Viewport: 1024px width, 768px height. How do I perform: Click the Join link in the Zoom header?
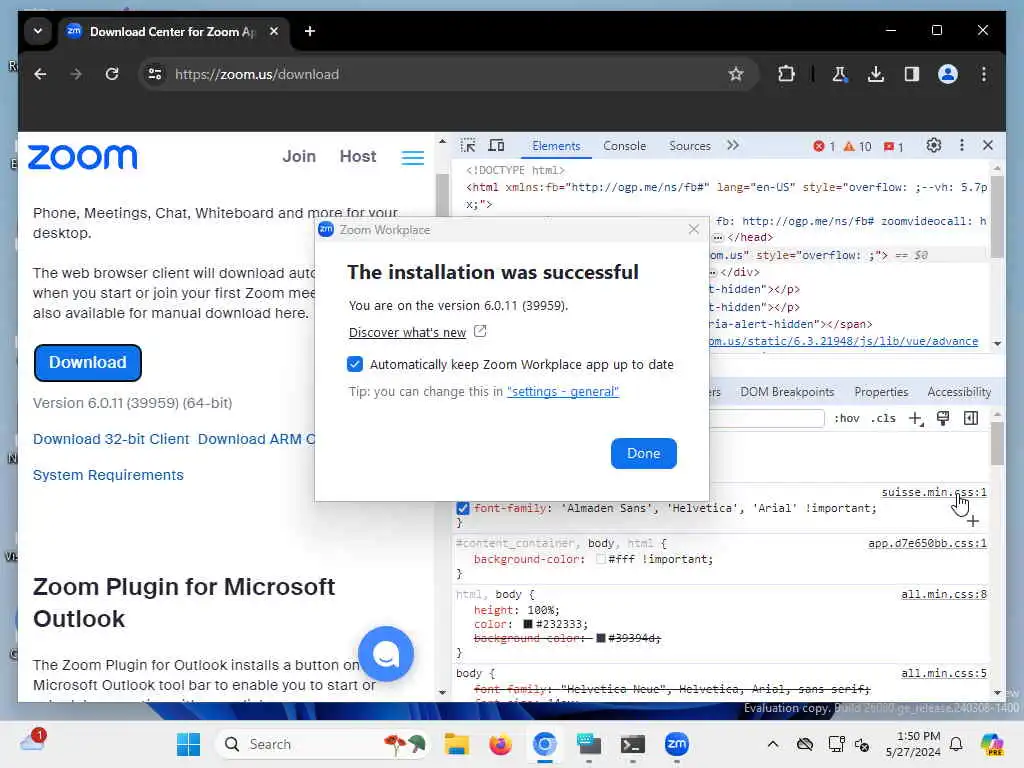pos(298,157)
